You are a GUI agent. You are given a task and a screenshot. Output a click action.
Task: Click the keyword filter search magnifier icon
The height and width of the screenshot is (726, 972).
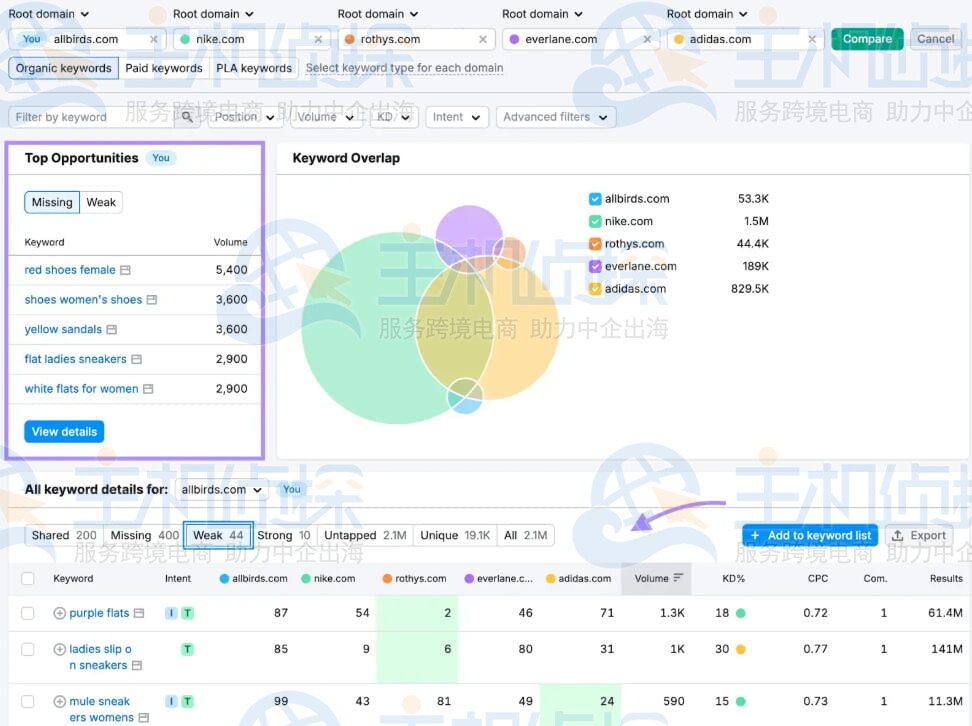tap(187, 117)
